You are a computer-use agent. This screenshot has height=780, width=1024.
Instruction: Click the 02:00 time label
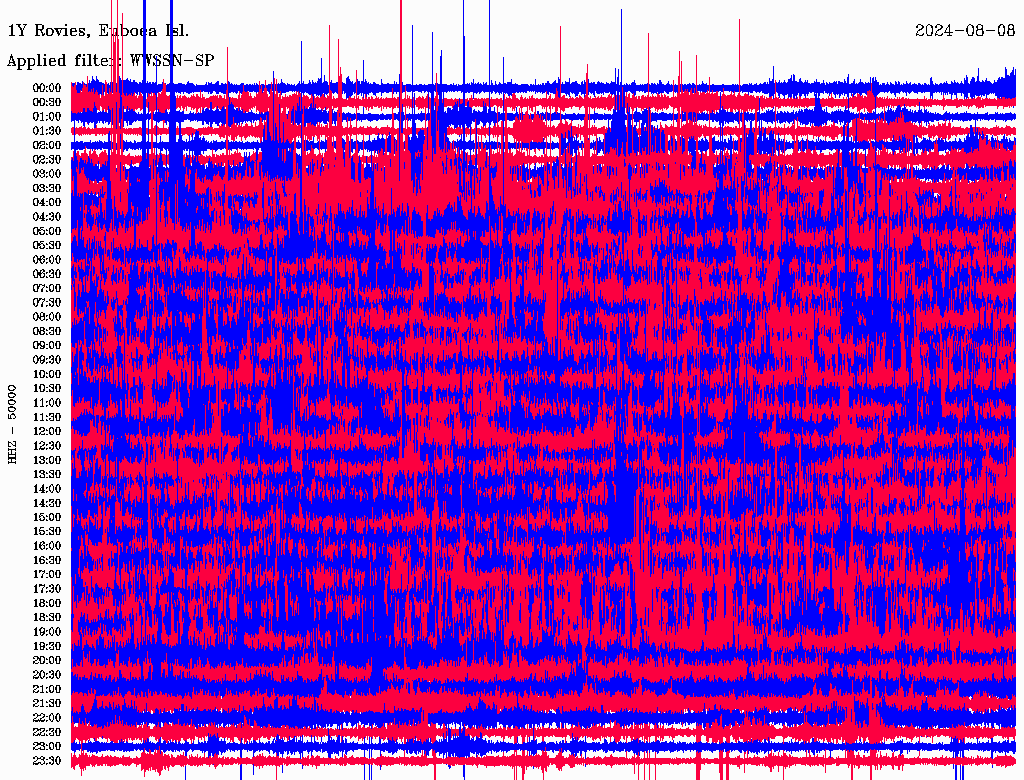pyautogui.click(x=47, y=146)
